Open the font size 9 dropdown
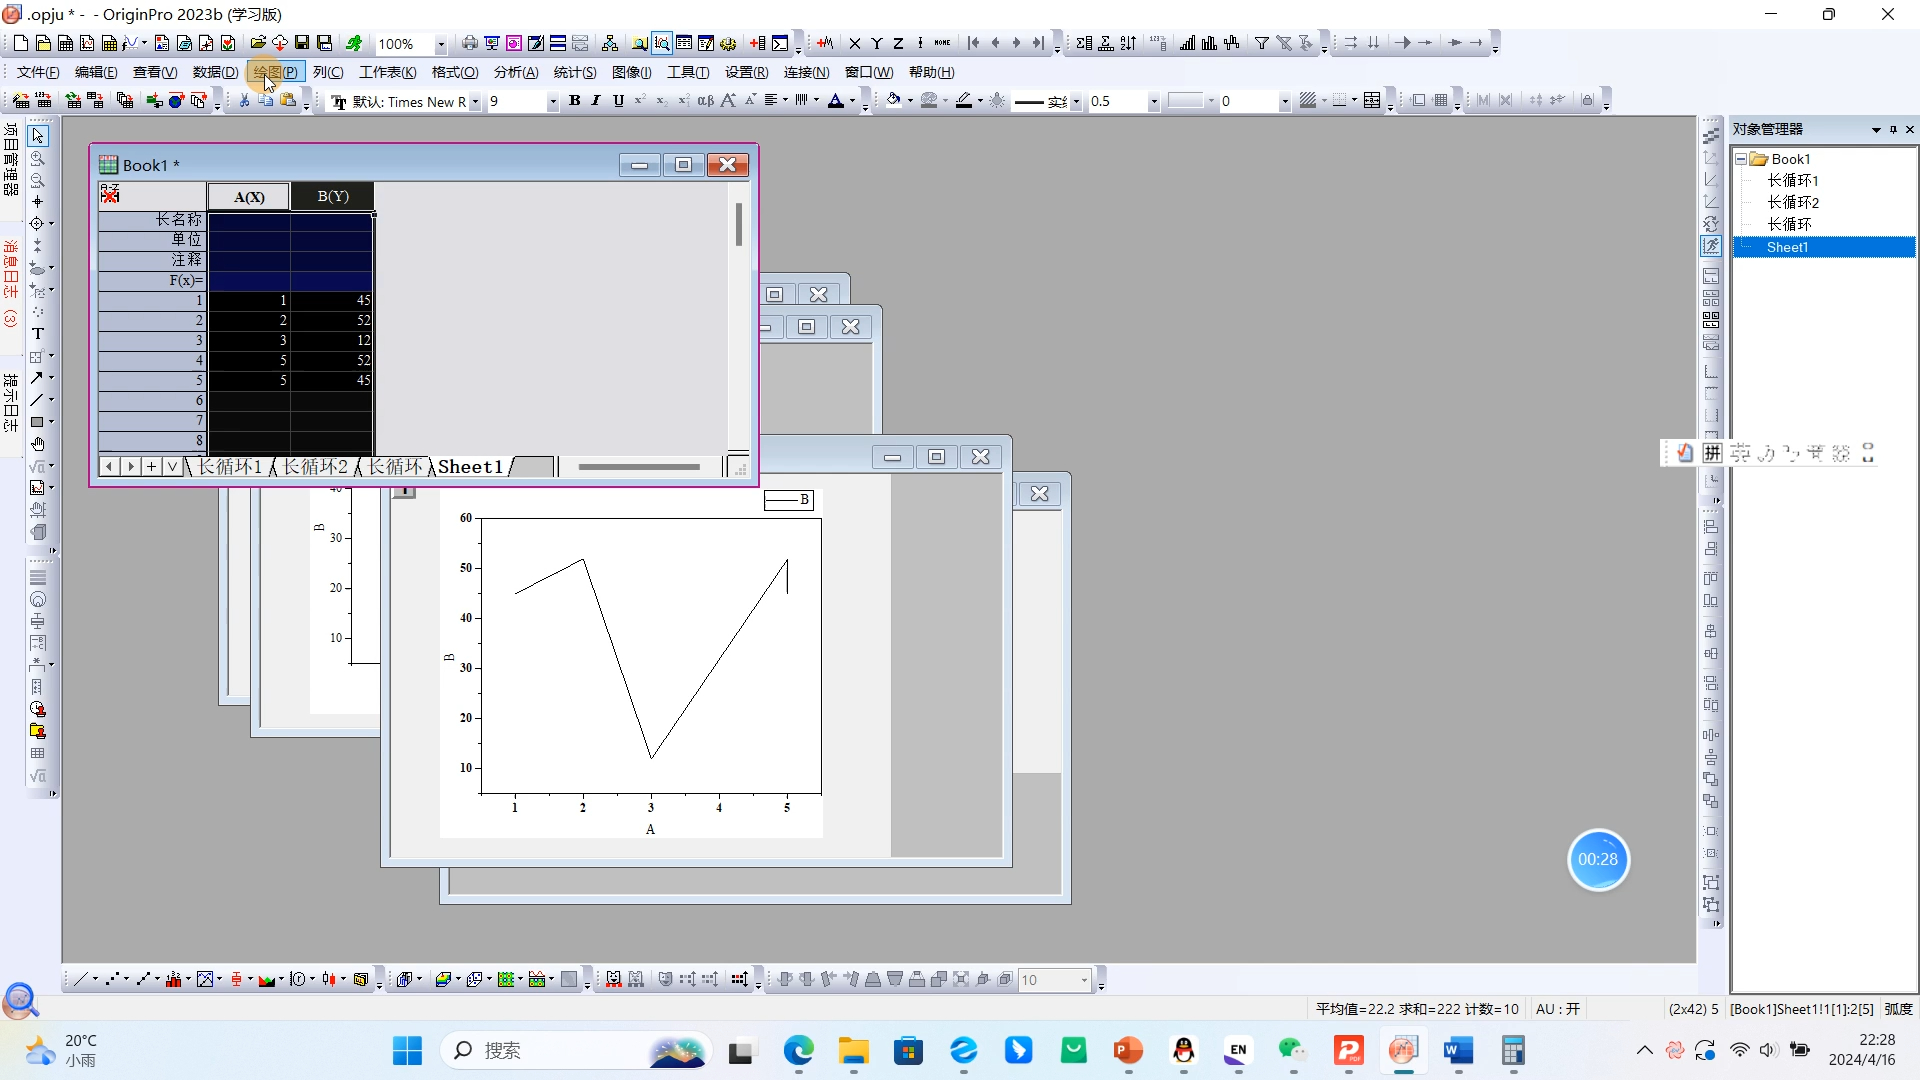 coord(552,102)
